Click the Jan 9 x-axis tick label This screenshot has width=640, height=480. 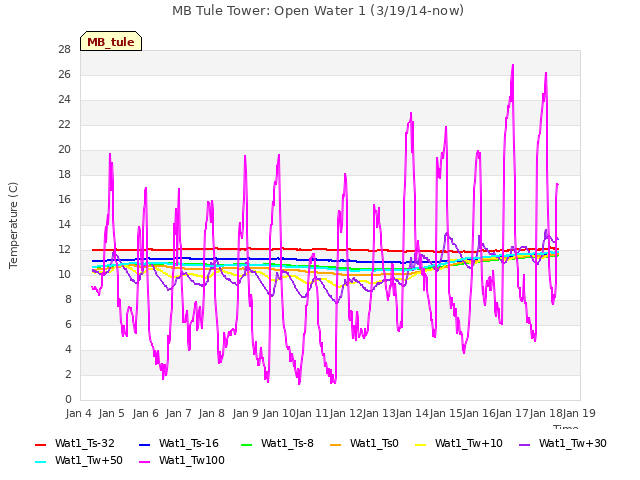tap(245, 413)
